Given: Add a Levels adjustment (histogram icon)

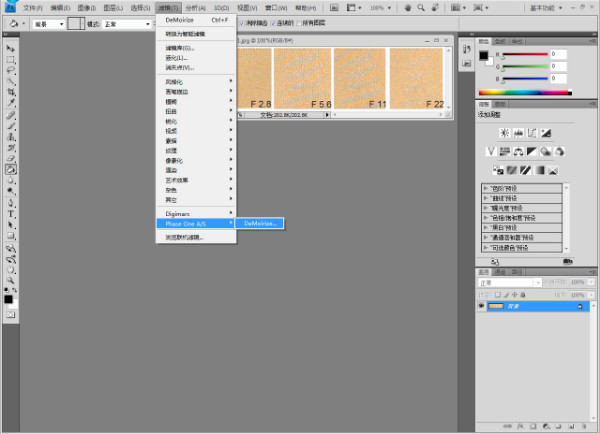Looking at the screenshot, I should (517, 133).
